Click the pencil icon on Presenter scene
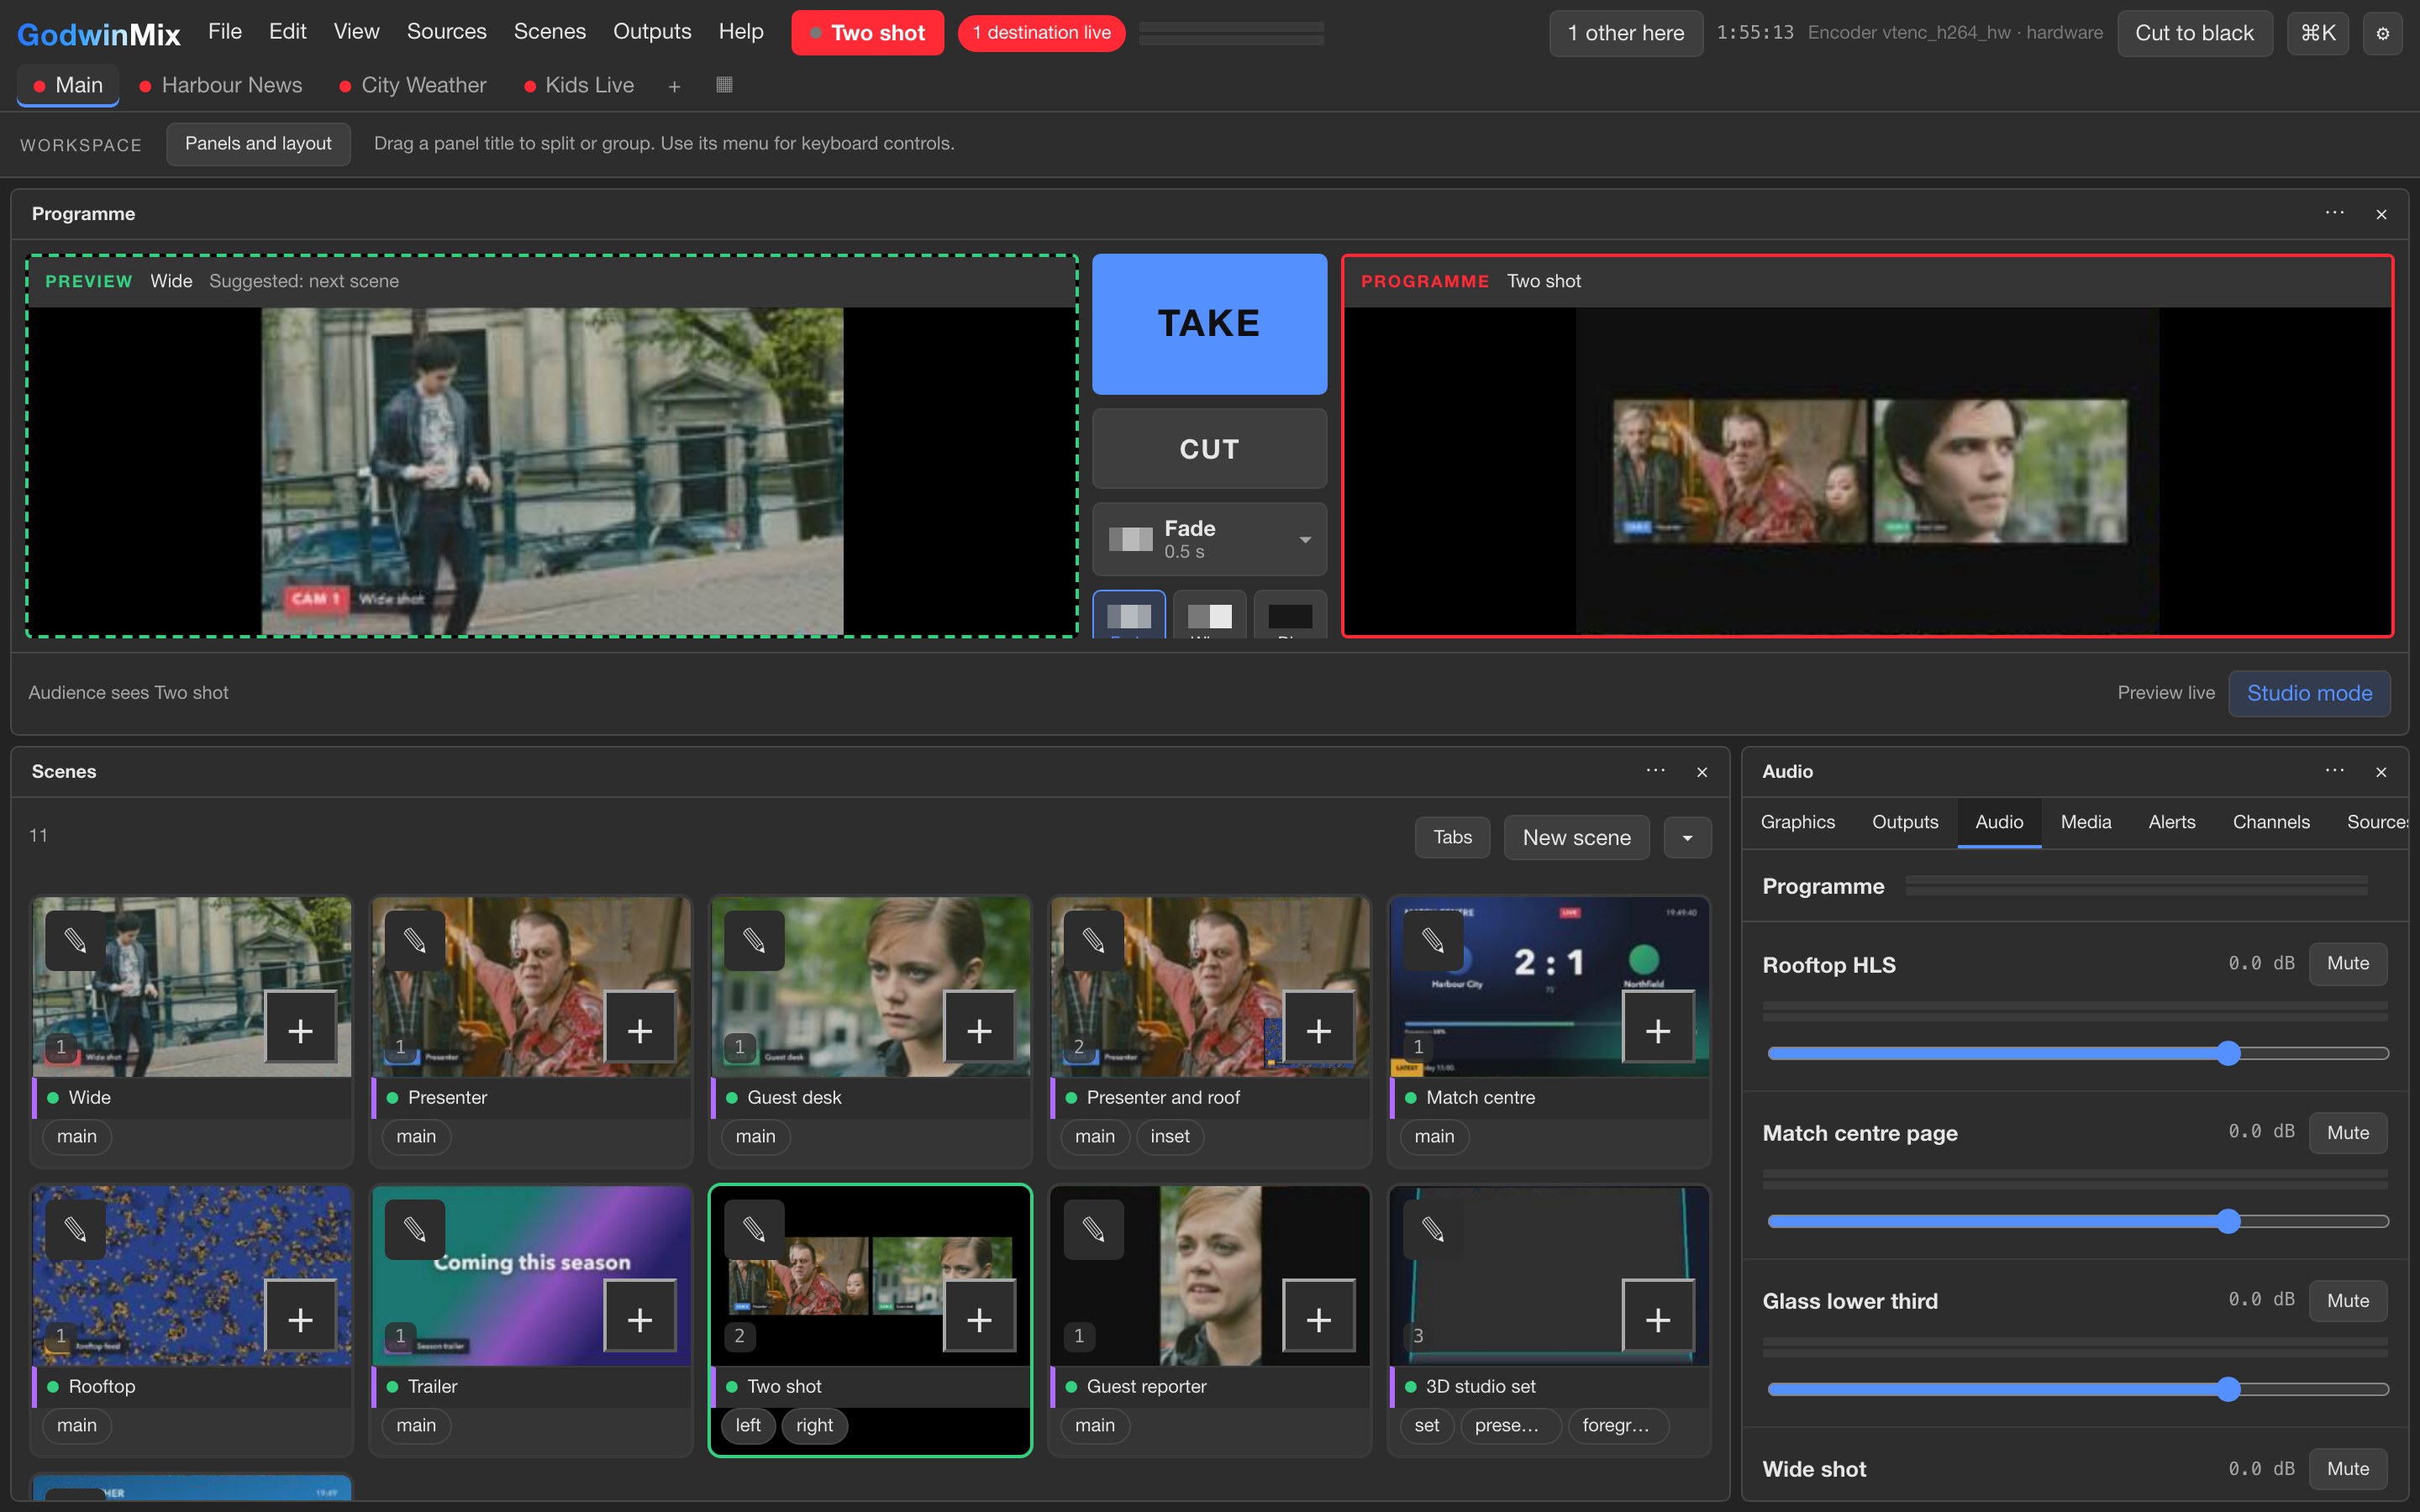Image resolution: width=2420 pixels, height=1512 pixels. (x=414, y=940)
